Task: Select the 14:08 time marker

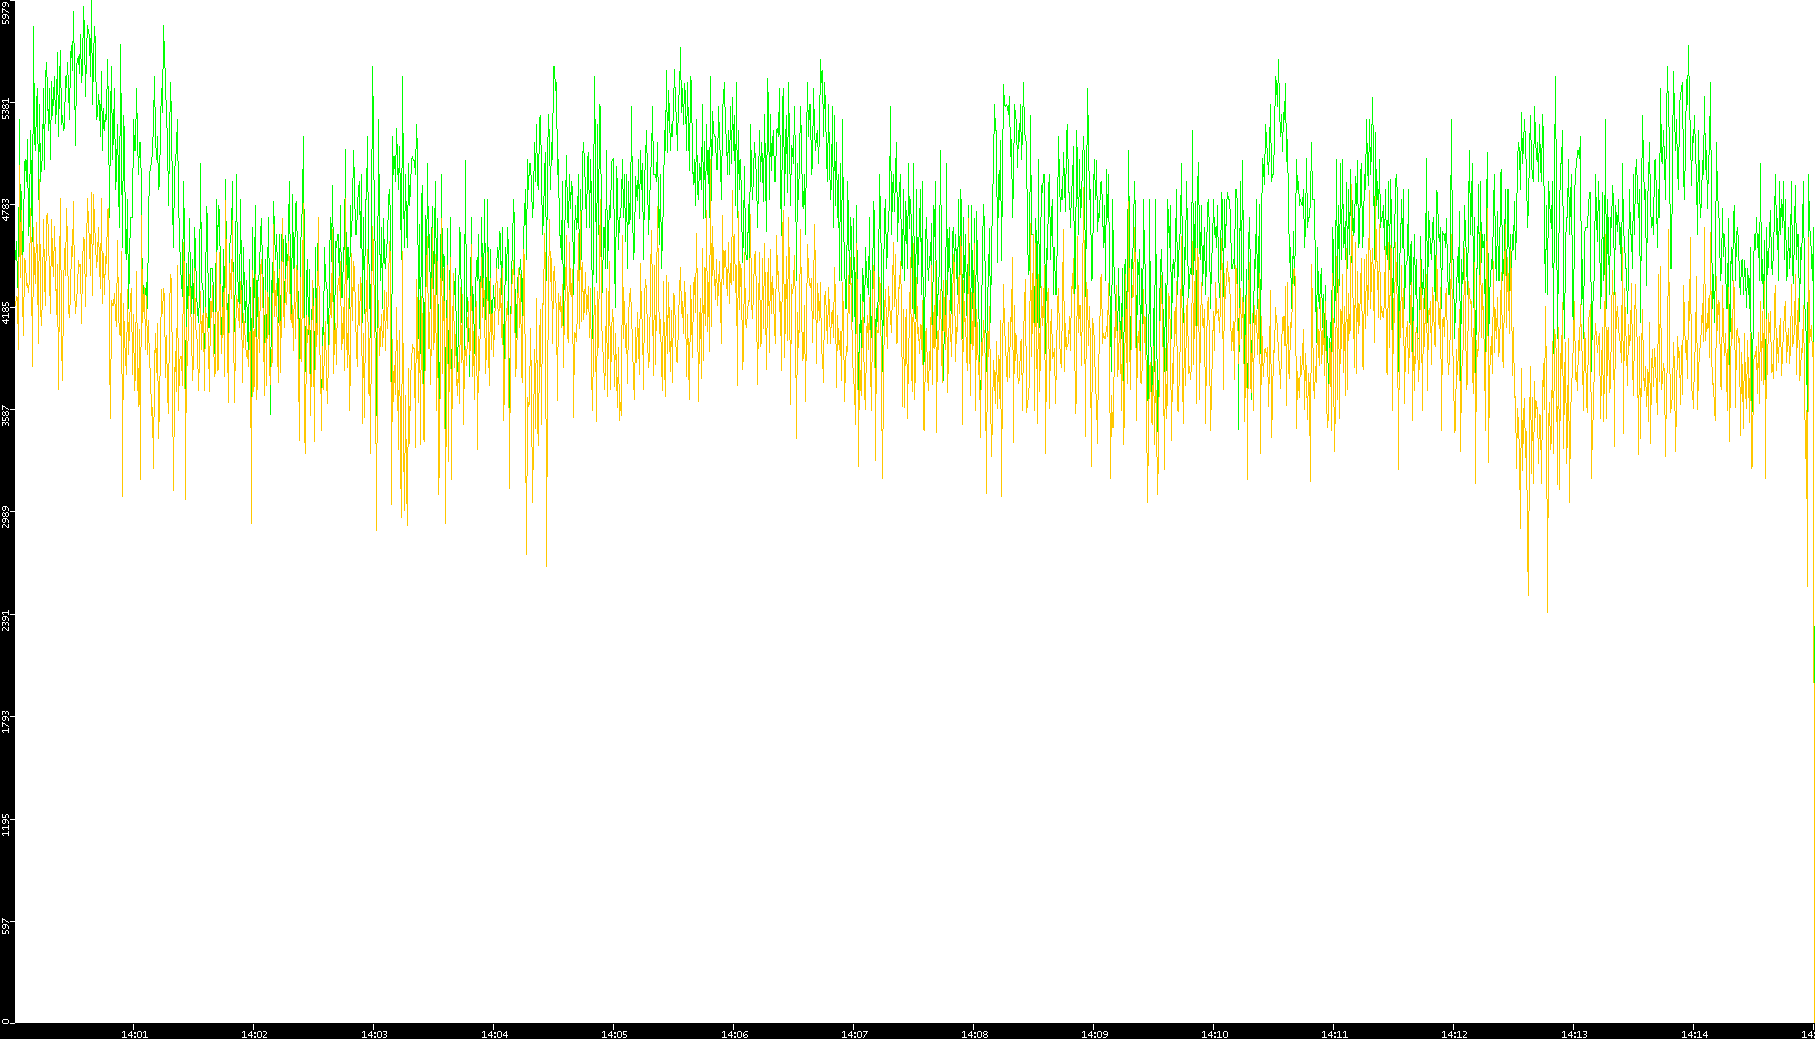Action: [x=974, y=1034]
